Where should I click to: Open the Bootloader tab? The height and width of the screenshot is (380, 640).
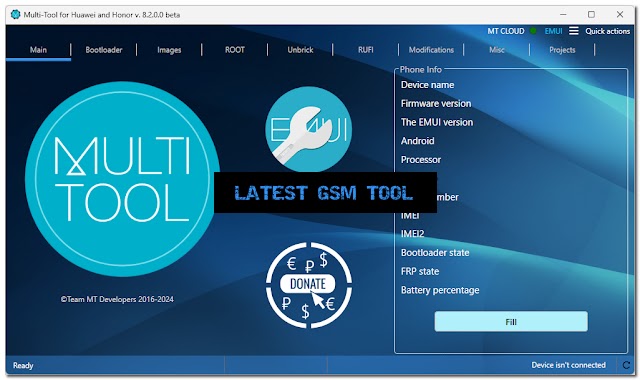[104, 50]
